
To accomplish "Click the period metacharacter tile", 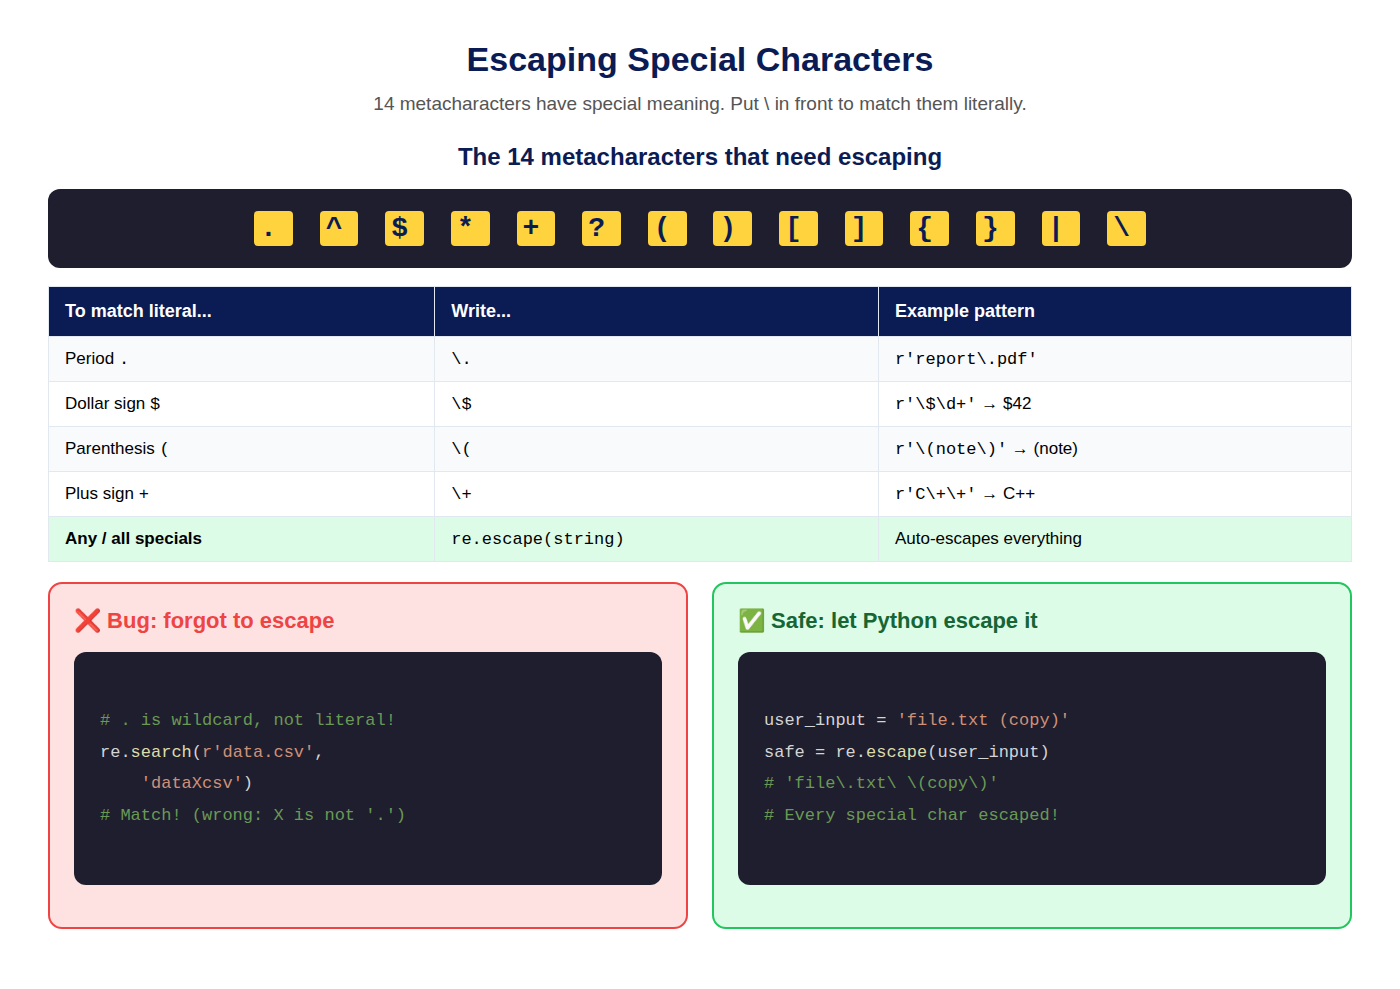I will pyautogui.click(x=273, y=228).
